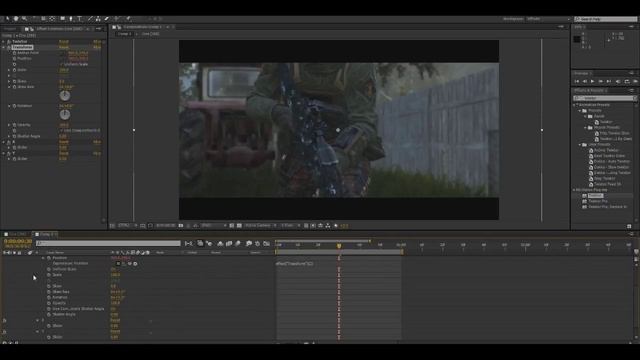Click the Skew Axis angle dial
Viewport: 640px width, 360px height.
pyautogui.click(x=64, y=96)
